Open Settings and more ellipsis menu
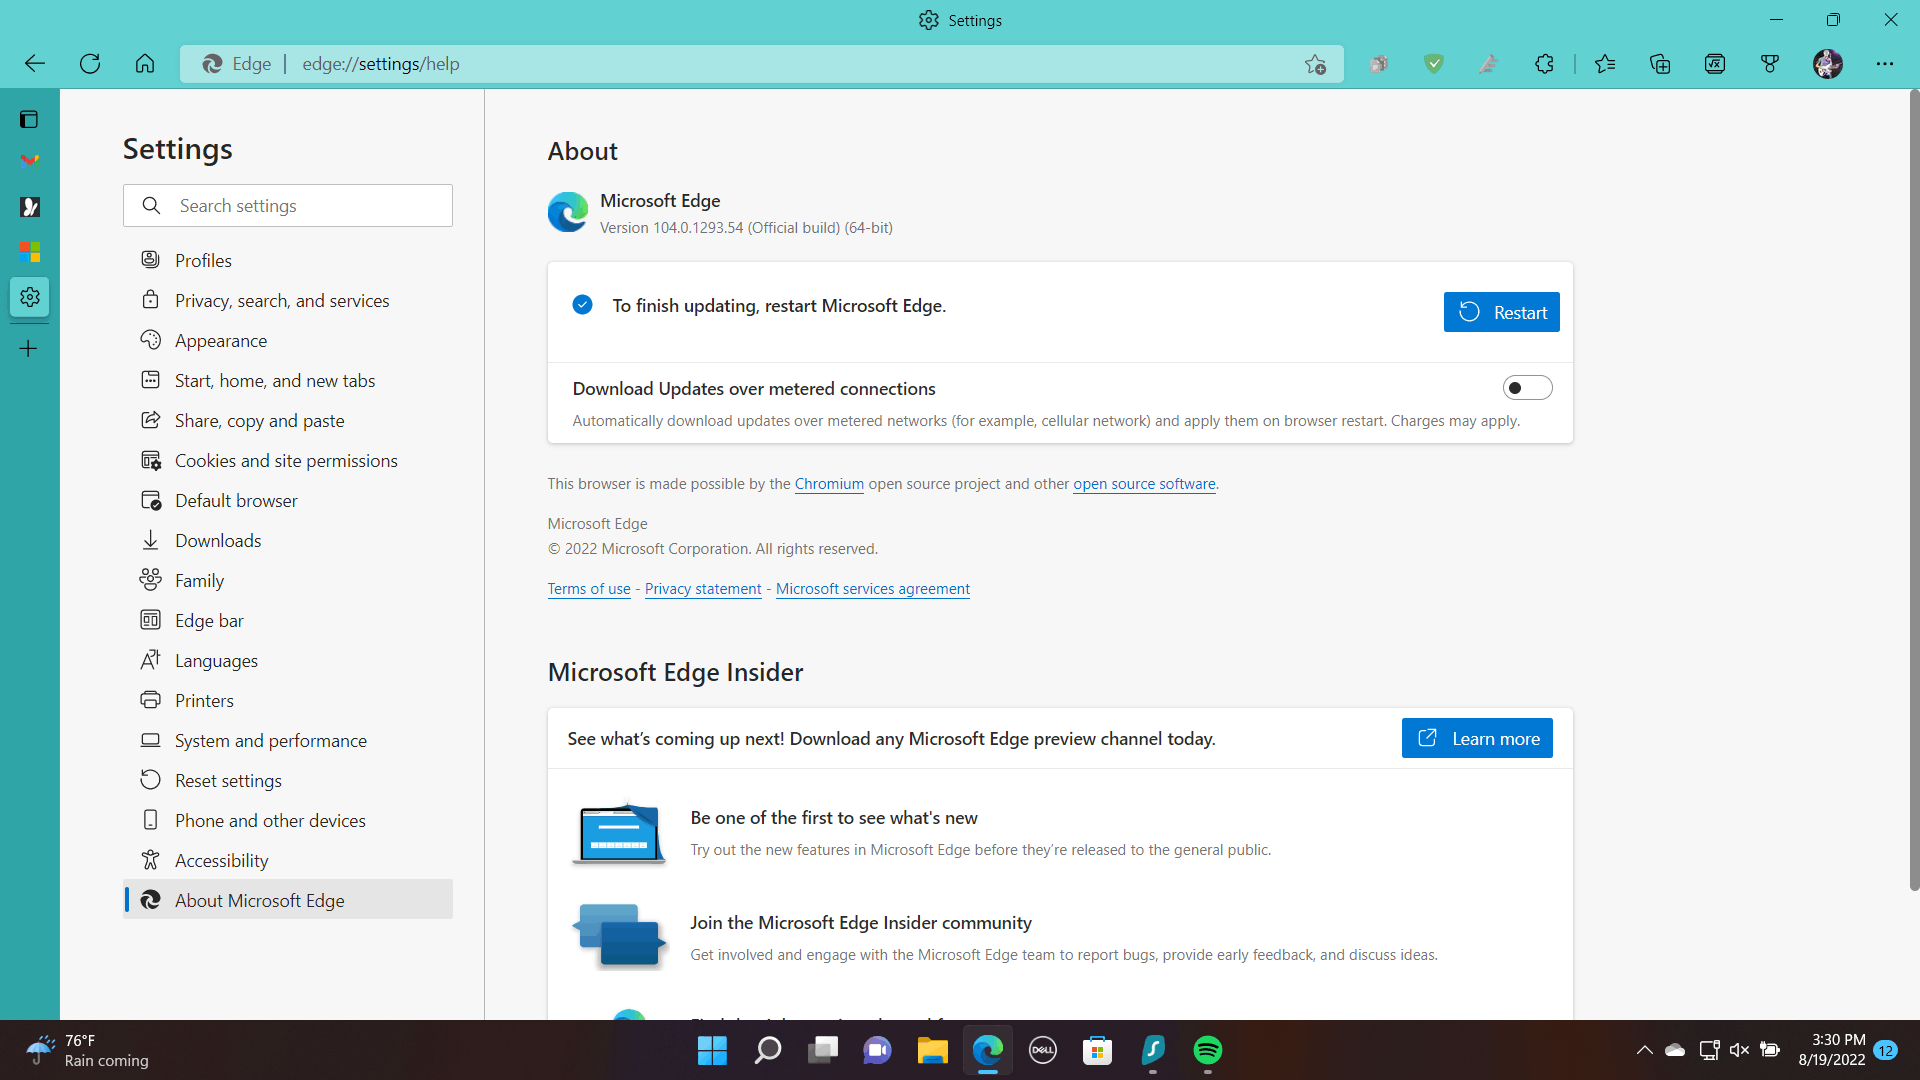 coord(1885,64)
